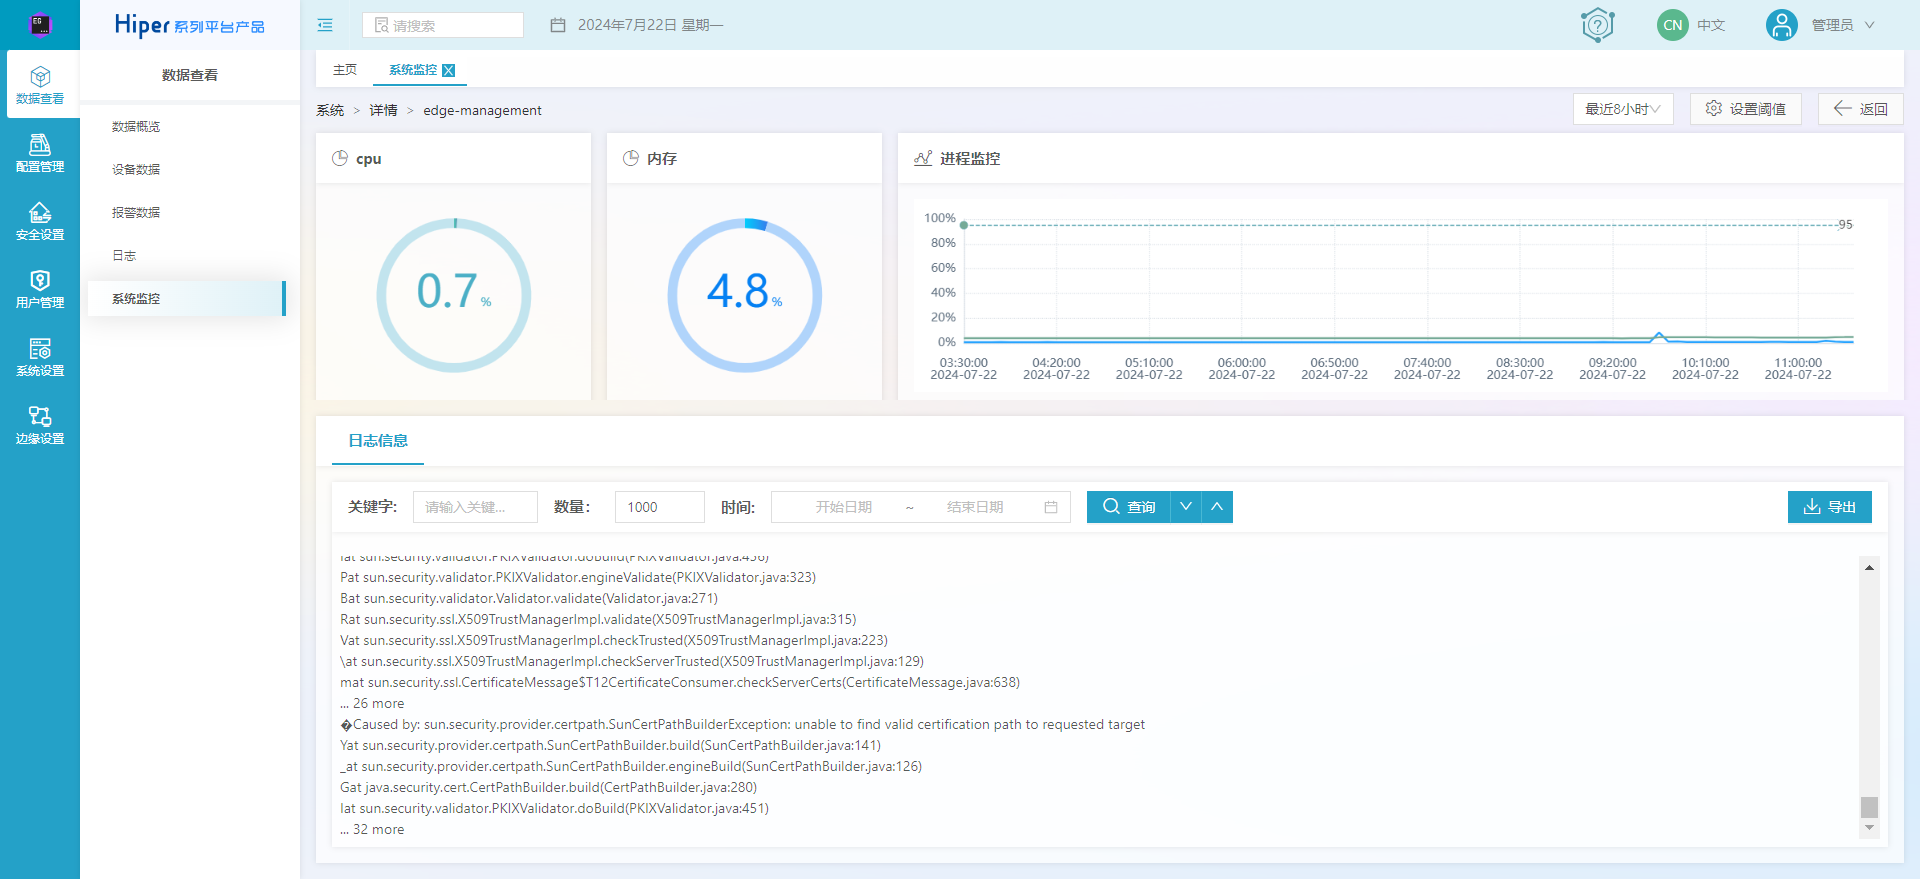This screenshot has width=1920, height=879.
Task: Switch to the 主页 tab
Action: [345, 70]
